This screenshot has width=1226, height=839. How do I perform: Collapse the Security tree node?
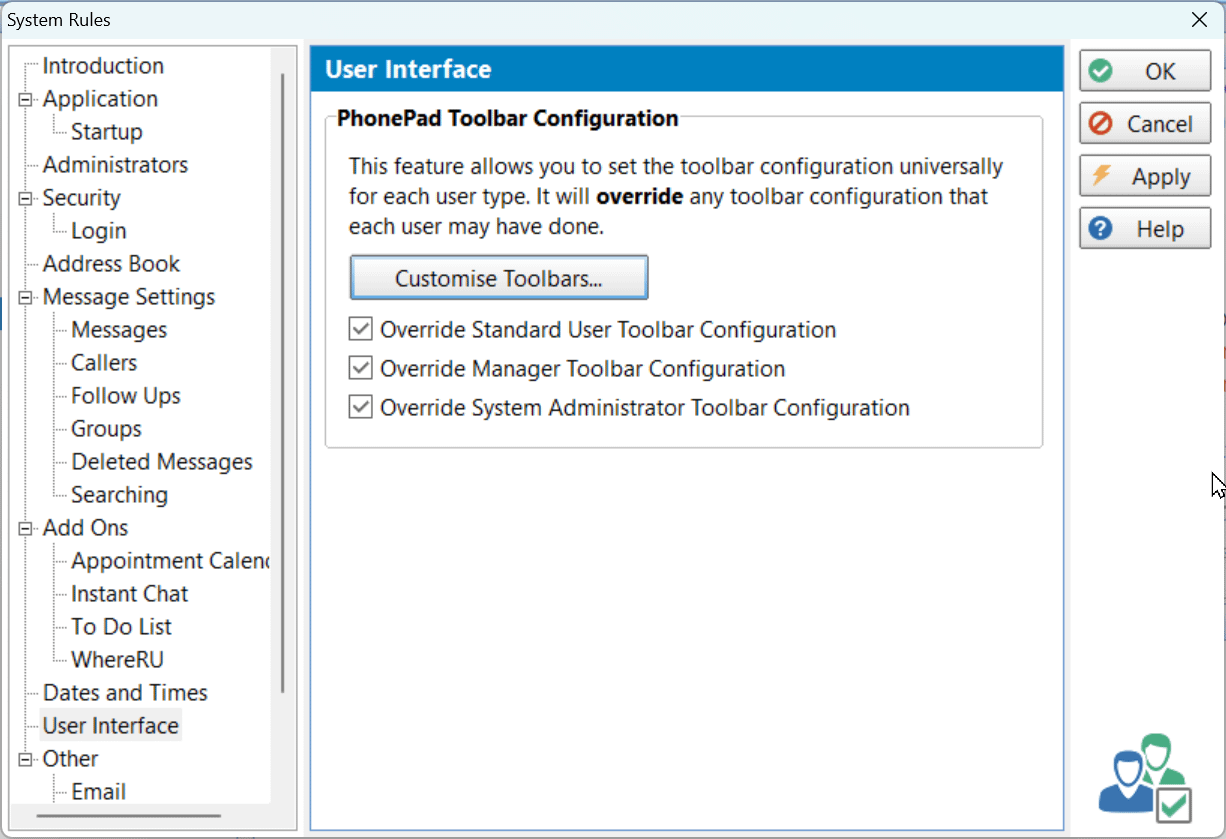tap(24, 198)
